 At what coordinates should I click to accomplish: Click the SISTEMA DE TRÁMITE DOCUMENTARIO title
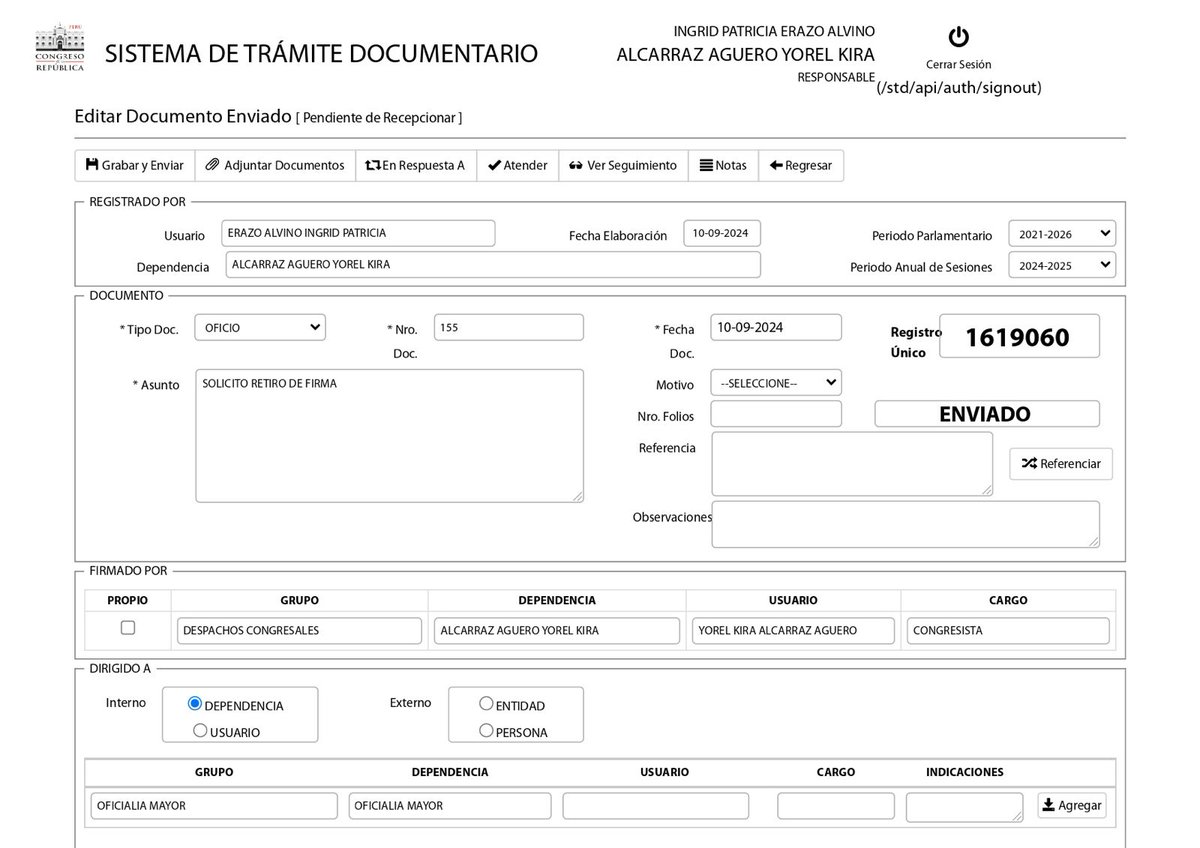coord(321,54)
